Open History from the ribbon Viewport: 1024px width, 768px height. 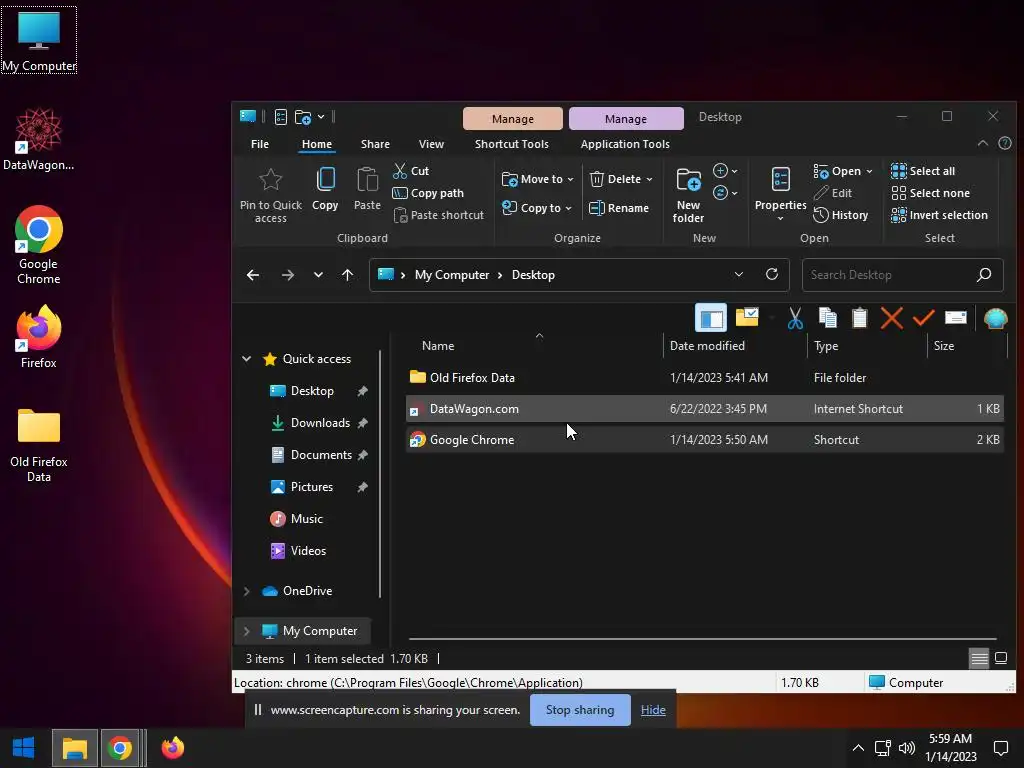[x=840, y=215]
